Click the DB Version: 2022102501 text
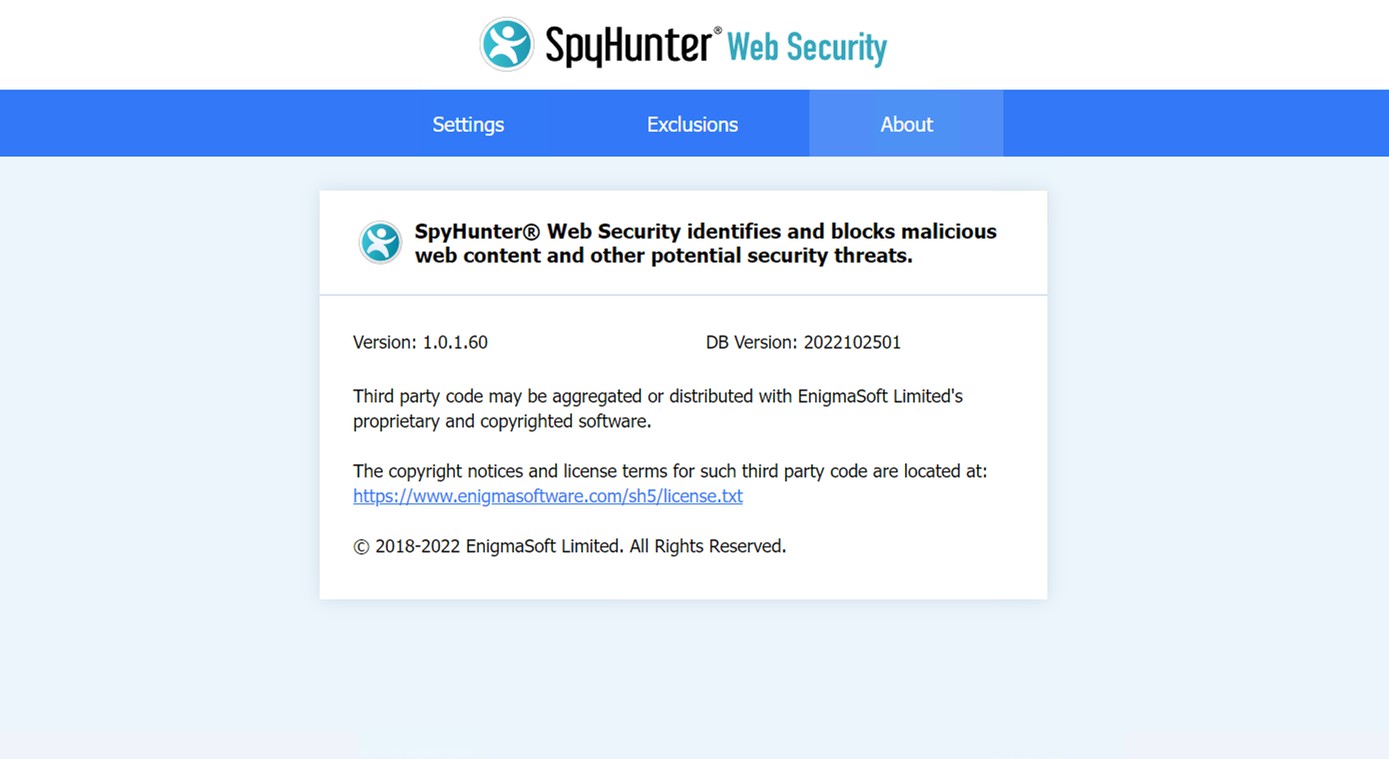 coord(803,342)
